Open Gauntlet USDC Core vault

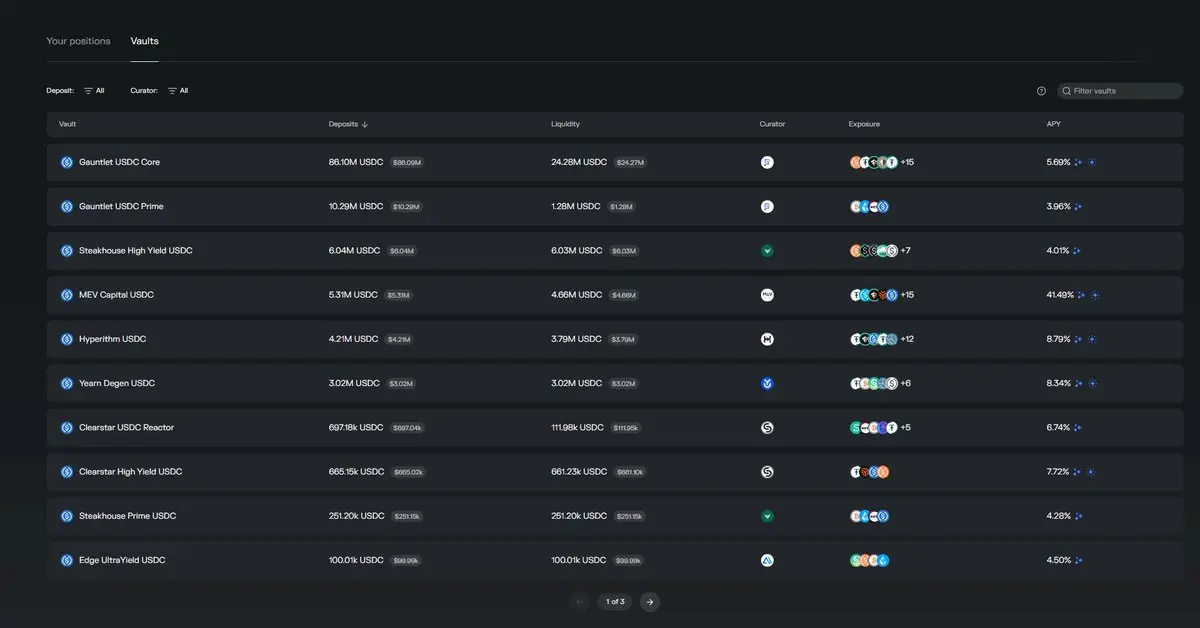615,162
